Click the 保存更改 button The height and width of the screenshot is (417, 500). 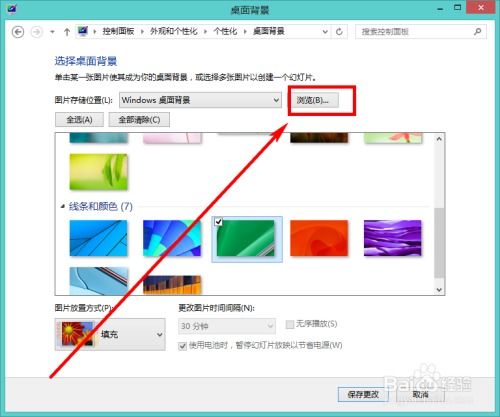point(363,395)
